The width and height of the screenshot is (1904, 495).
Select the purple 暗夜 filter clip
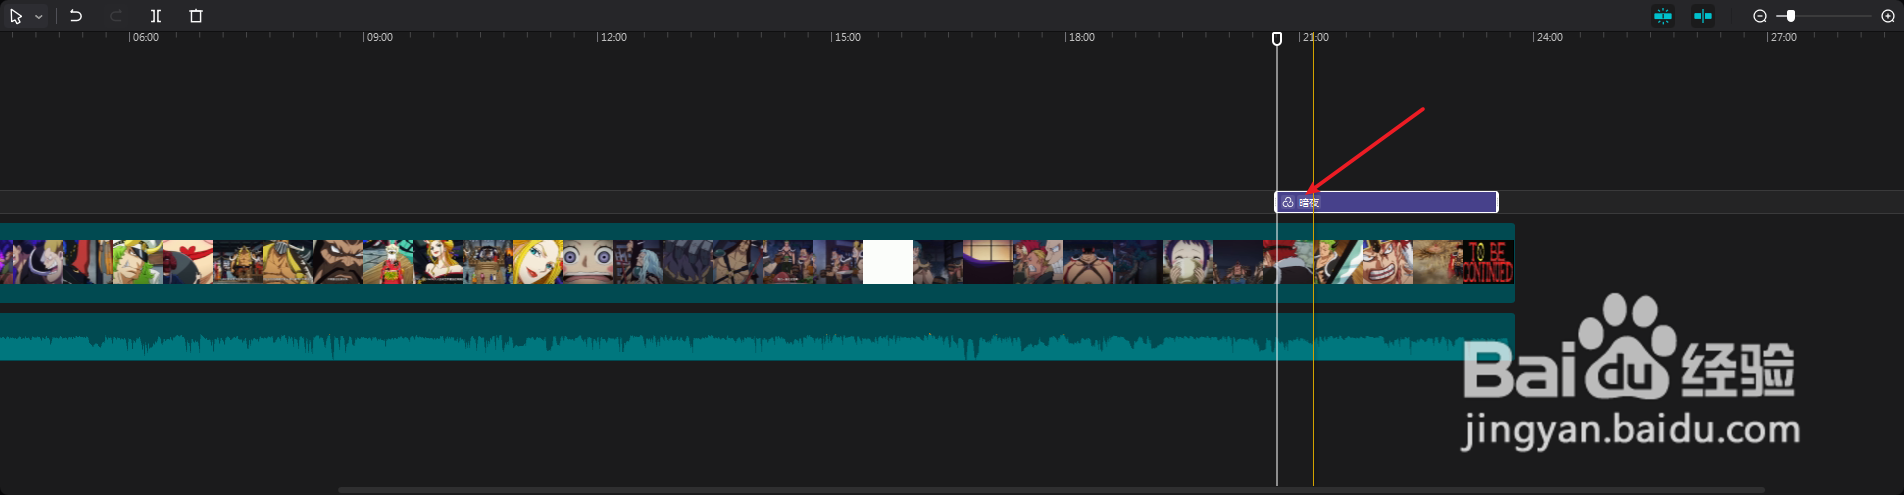pos(1386,202)
